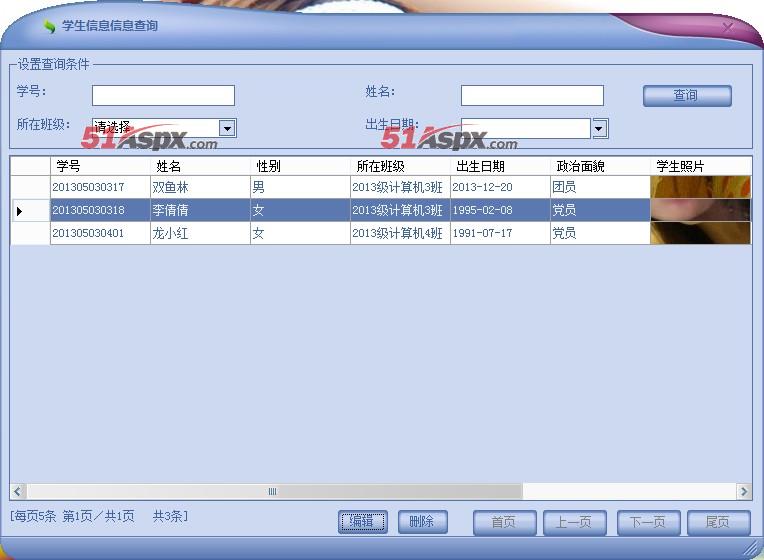Sort by 姓名 column header
This screenshot has height=560, width=764.
pyautogui.click(x=200, y=166)
